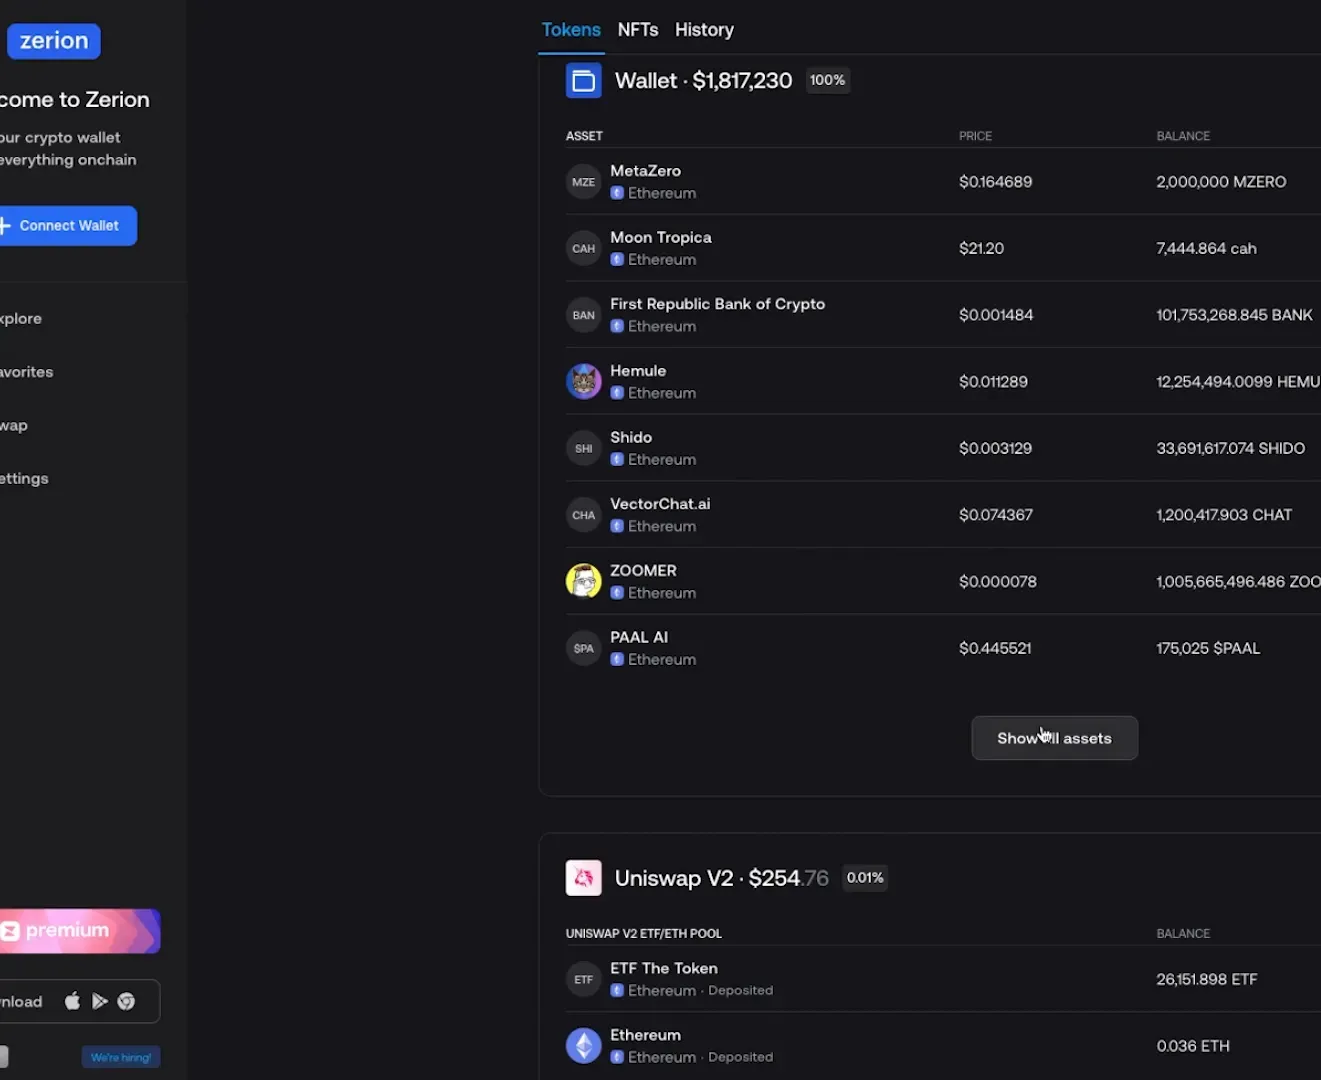Screen dimensions: 1321x1080
Task: Open the VectorChat.ai asset name
Action: pyautogui.click(x=660, y=504)
